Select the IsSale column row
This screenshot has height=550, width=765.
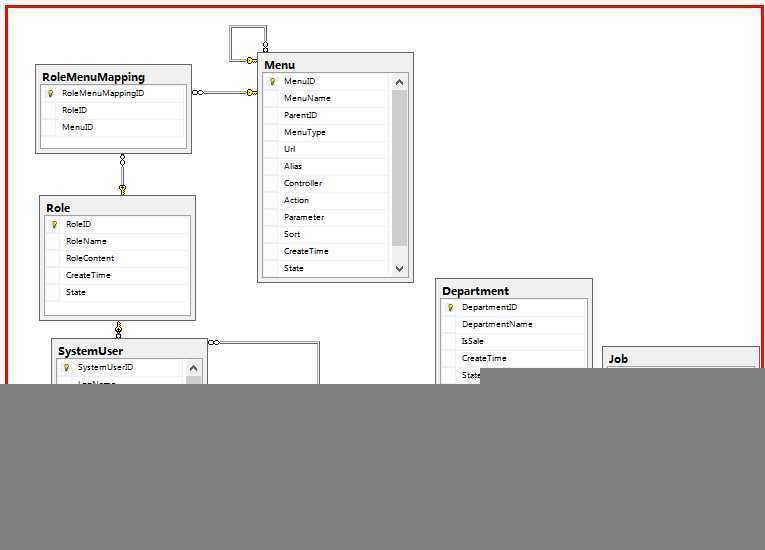[x=513, y=342]
